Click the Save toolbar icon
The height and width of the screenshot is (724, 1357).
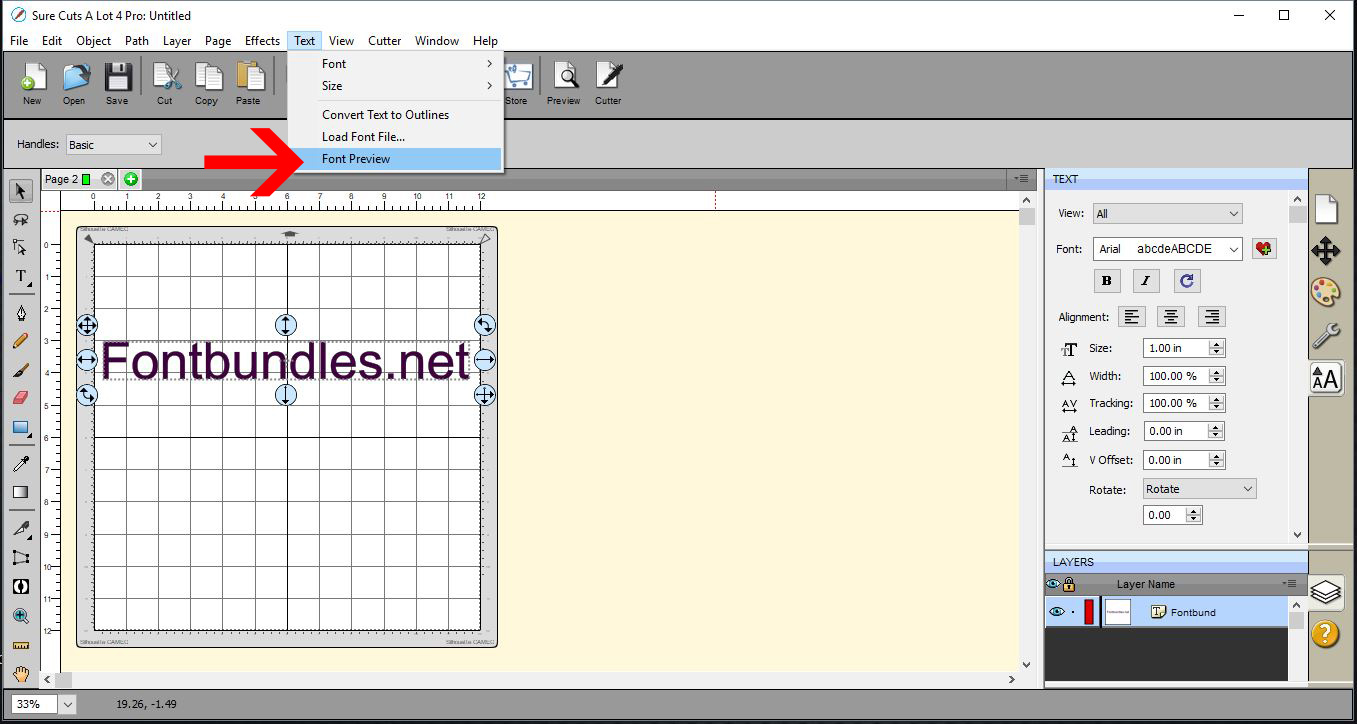tap(117, 82)
